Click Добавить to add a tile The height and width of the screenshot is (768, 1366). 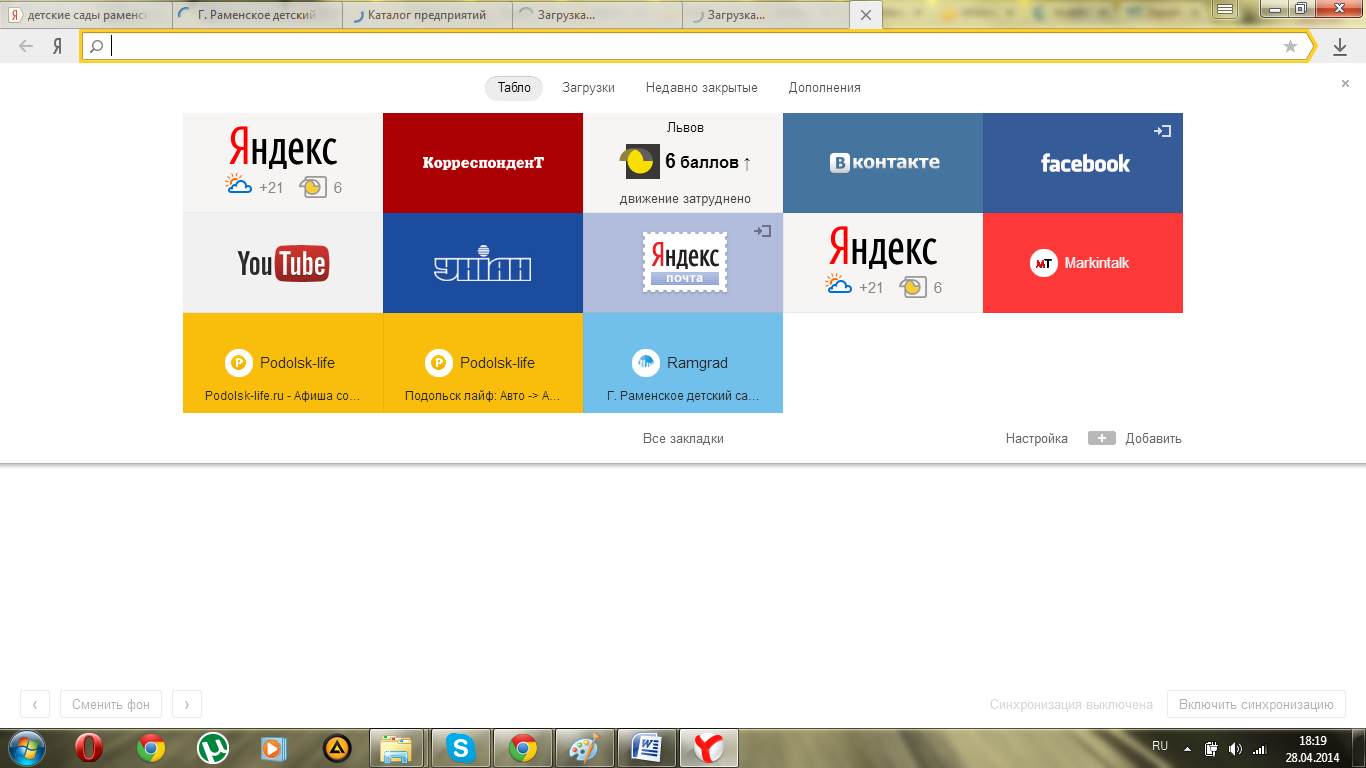click(x=1154, y=439)
